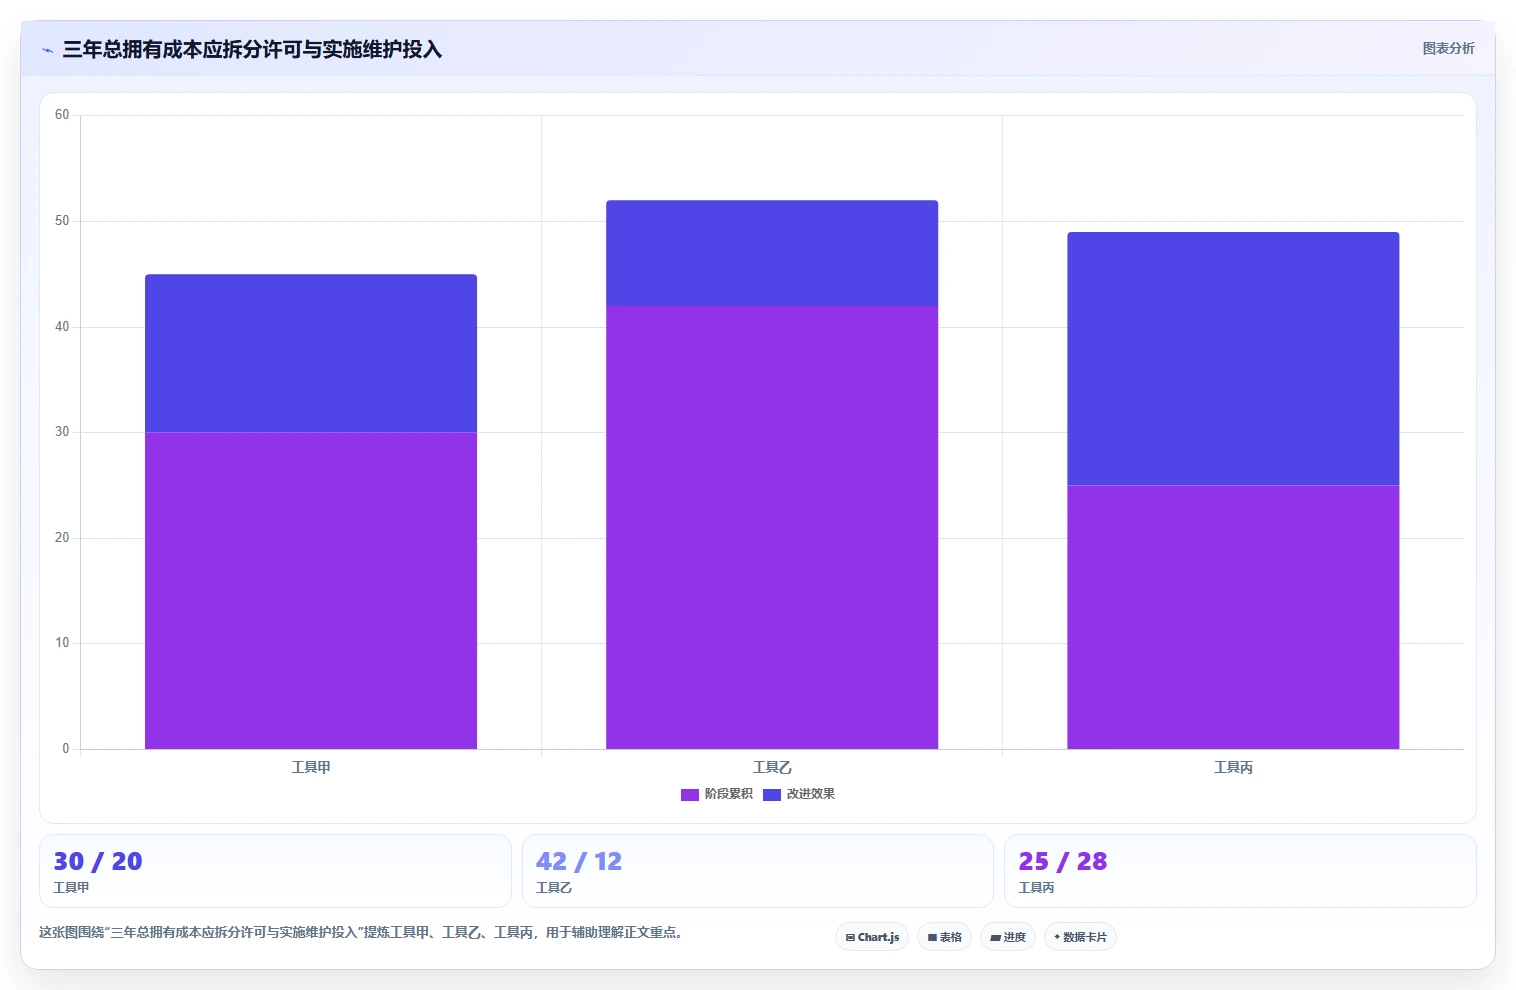1516x990 pixels.
Task: Click the 图表分析 label in the header
Action: tap(1448, 48)
